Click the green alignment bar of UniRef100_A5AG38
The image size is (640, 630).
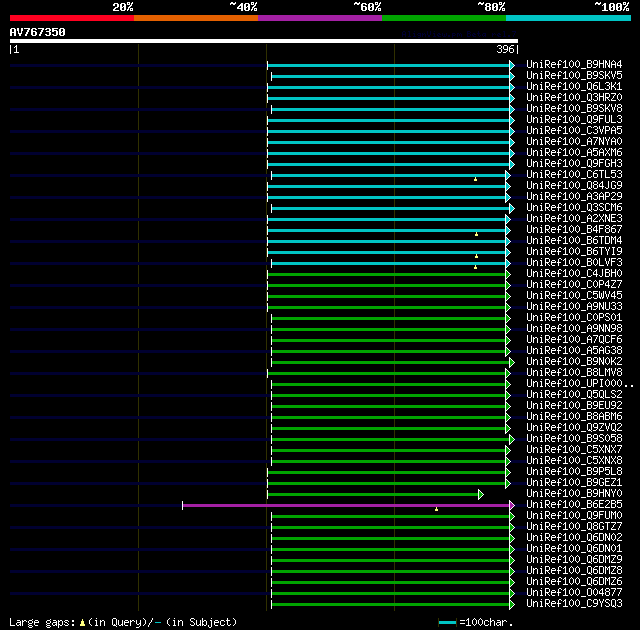[x=388, y=351]
